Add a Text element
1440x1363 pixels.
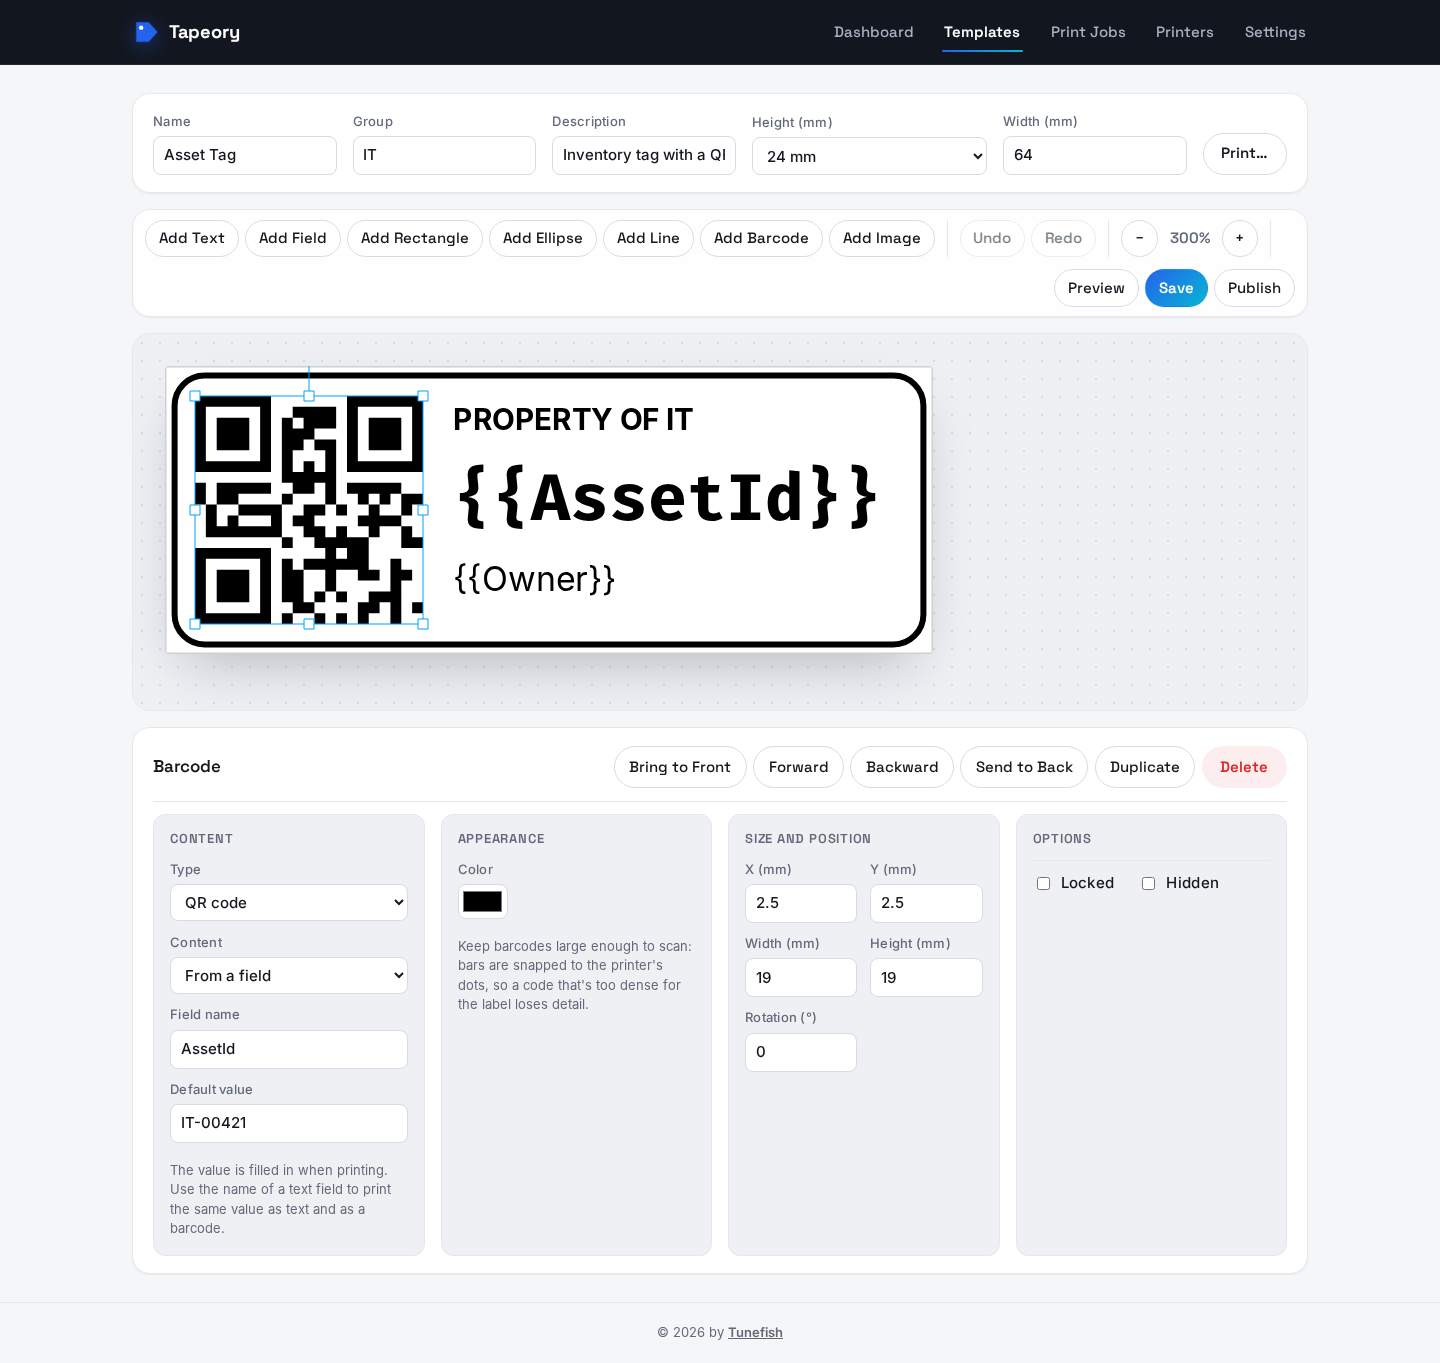pyautogui.click(x=192, y=238)
